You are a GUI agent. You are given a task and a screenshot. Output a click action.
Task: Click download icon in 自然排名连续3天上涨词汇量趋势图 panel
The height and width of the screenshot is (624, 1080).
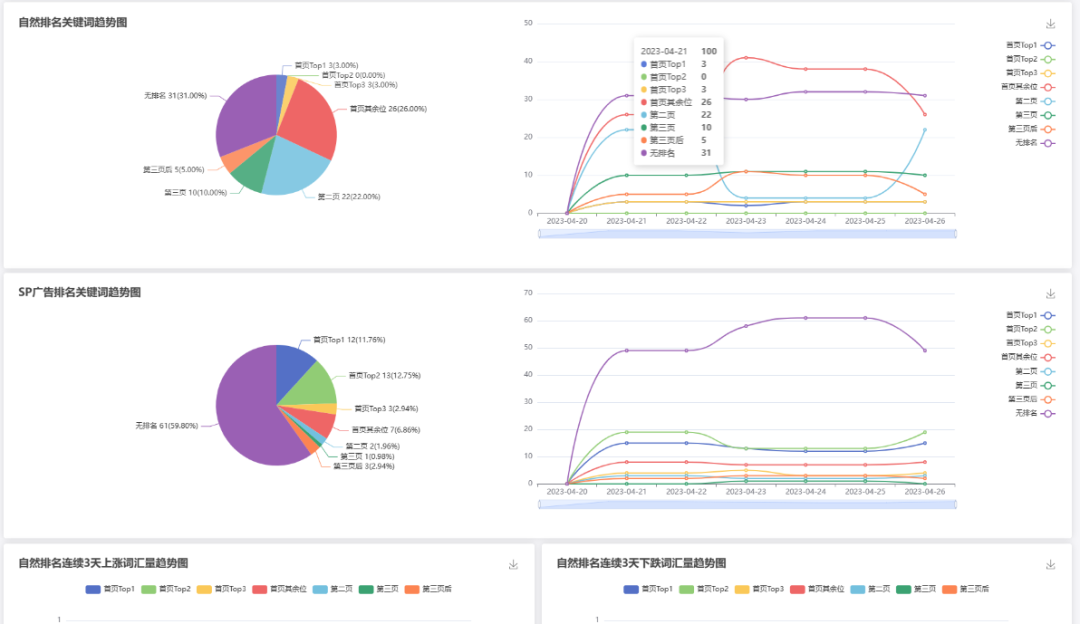coord(513,564)
